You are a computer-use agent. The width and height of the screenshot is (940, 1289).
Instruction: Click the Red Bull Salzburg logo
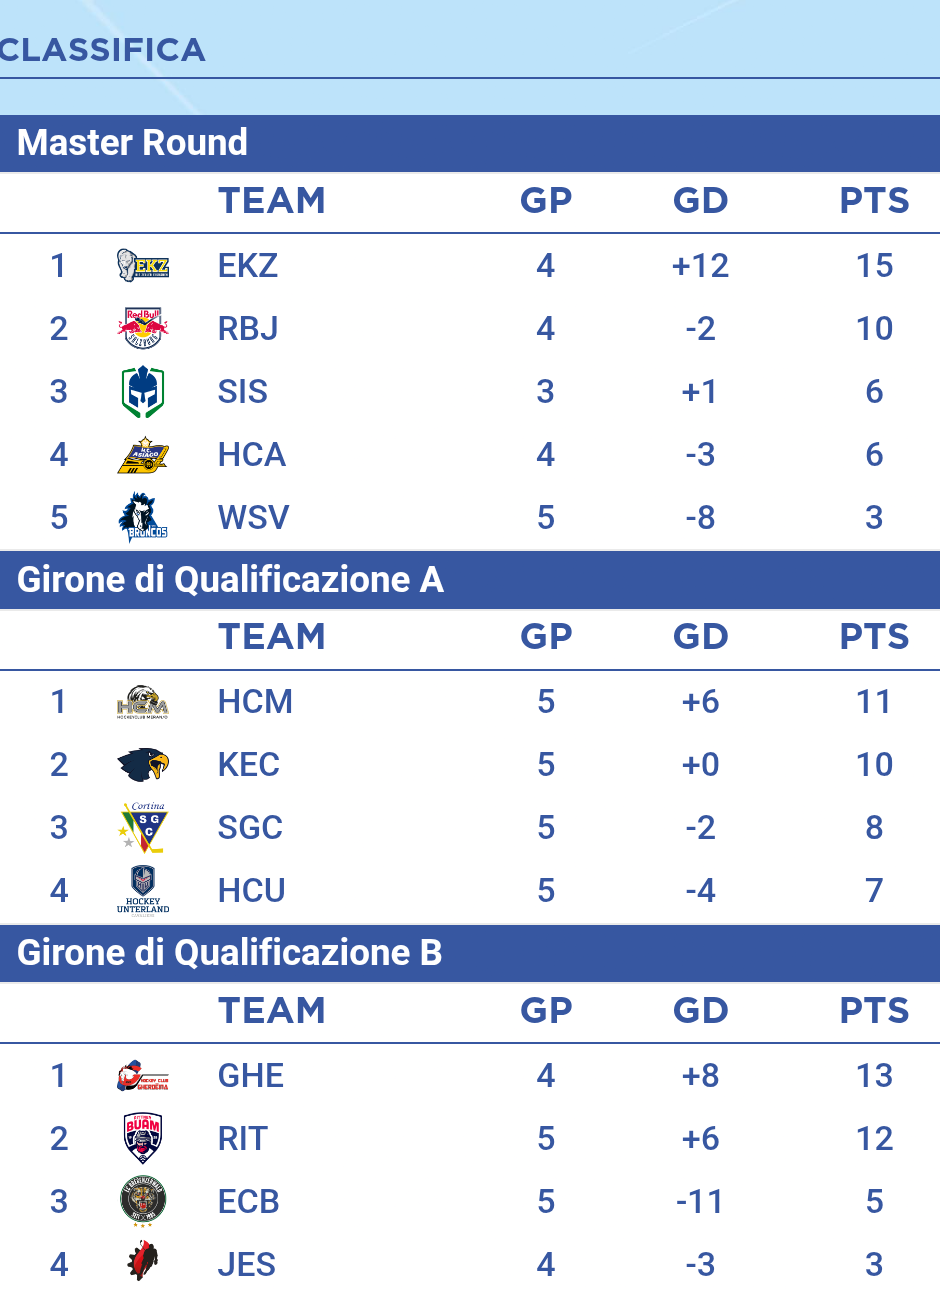tap(142, 328)
